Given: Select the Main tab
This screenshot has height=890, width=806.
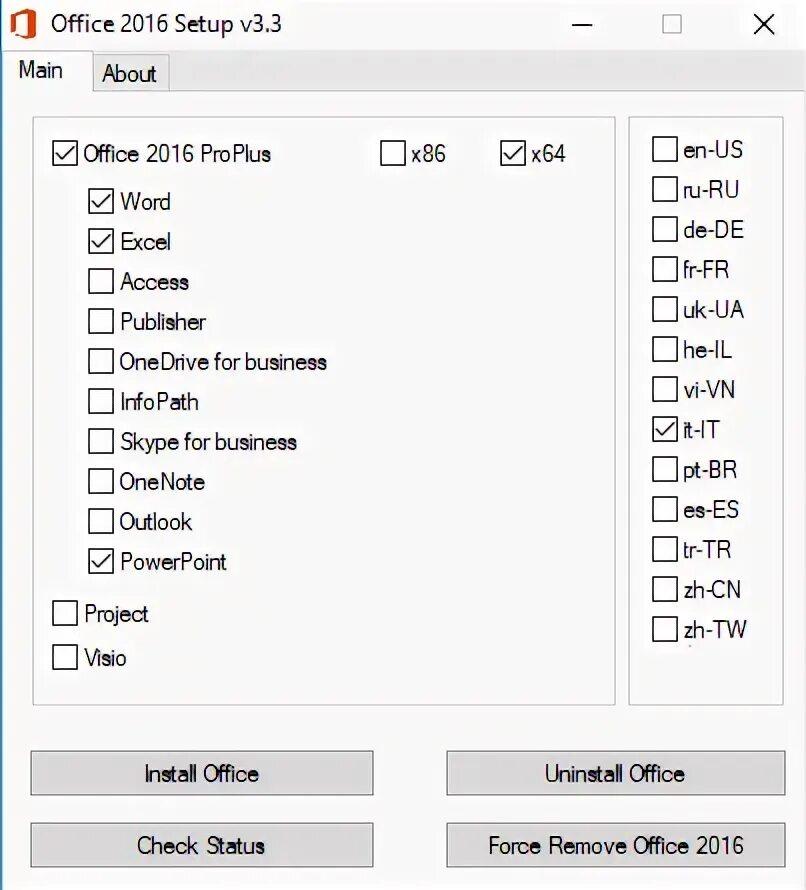Looking at the screenshot, I should coord(41,71).
